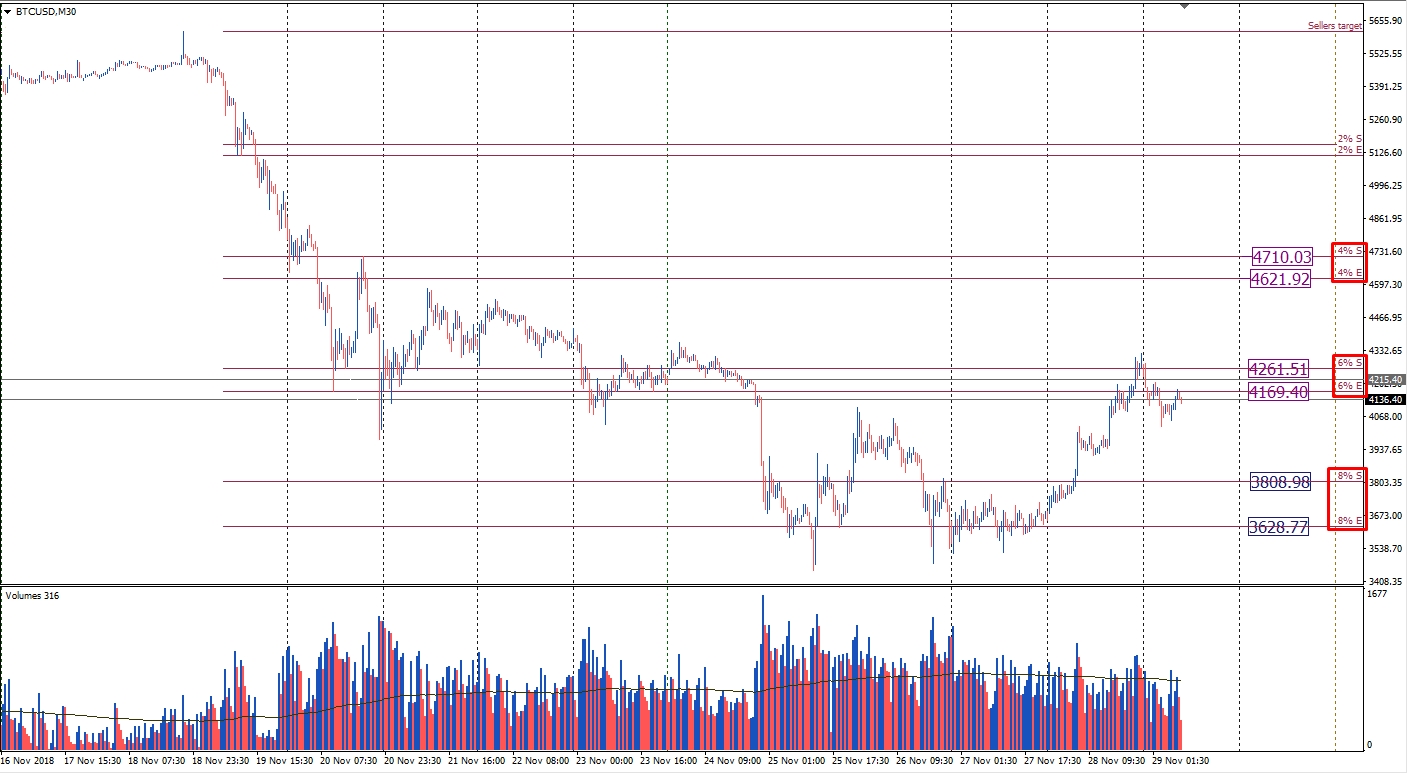The height and width of the screenshot is (773, 1407).
Task: Click 3408.35 on the price scale
Action: tap(1385, 581)
